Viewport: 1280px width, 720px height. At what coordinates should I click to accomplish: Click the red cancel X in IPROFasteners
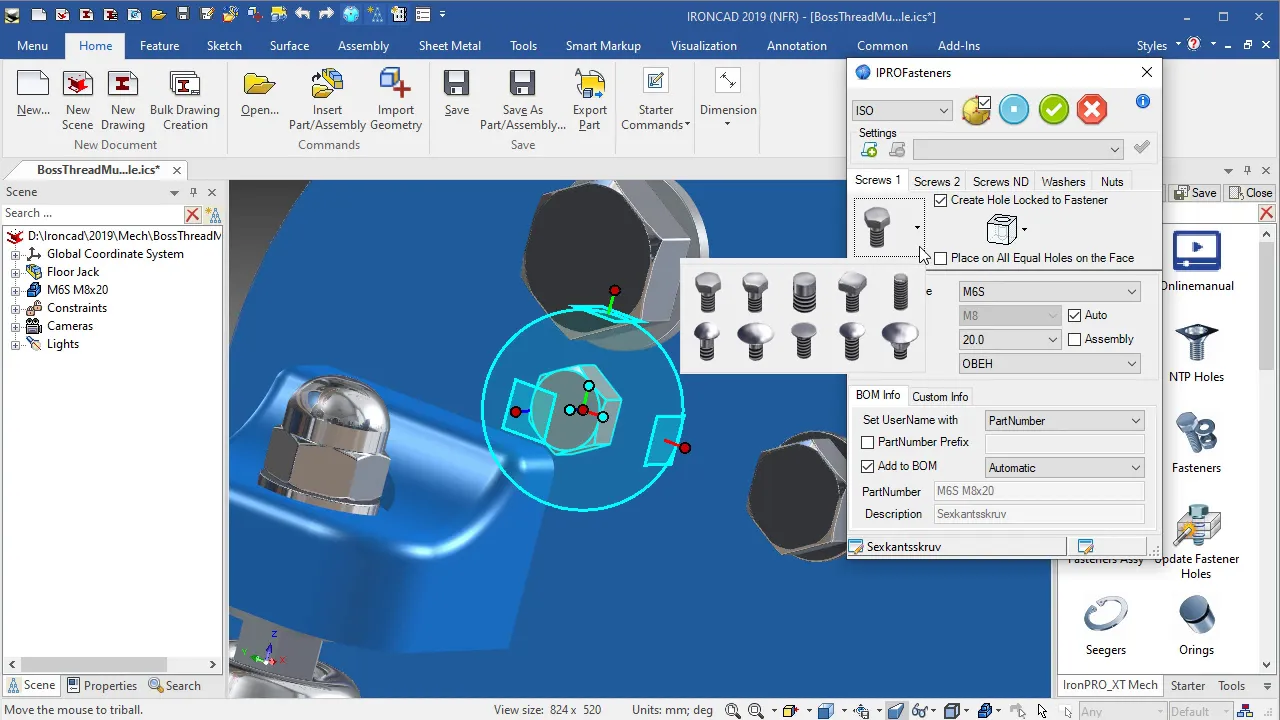(x=1092, y=110)
